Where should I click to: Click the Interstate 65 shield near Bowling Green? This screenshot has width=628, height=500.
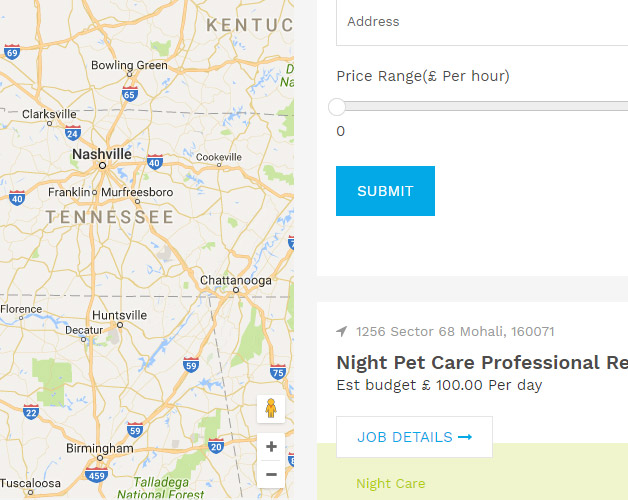pyautogui.click(x=130, y=93)
